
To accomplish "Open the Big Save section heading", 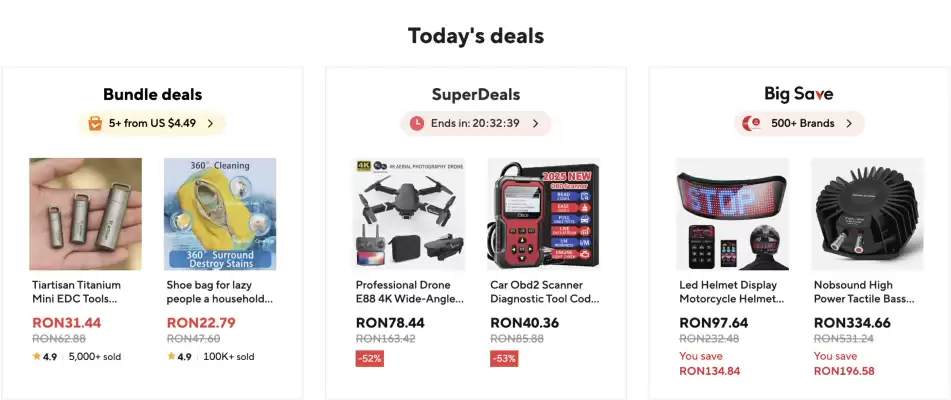I will click(x=798, y=95).
